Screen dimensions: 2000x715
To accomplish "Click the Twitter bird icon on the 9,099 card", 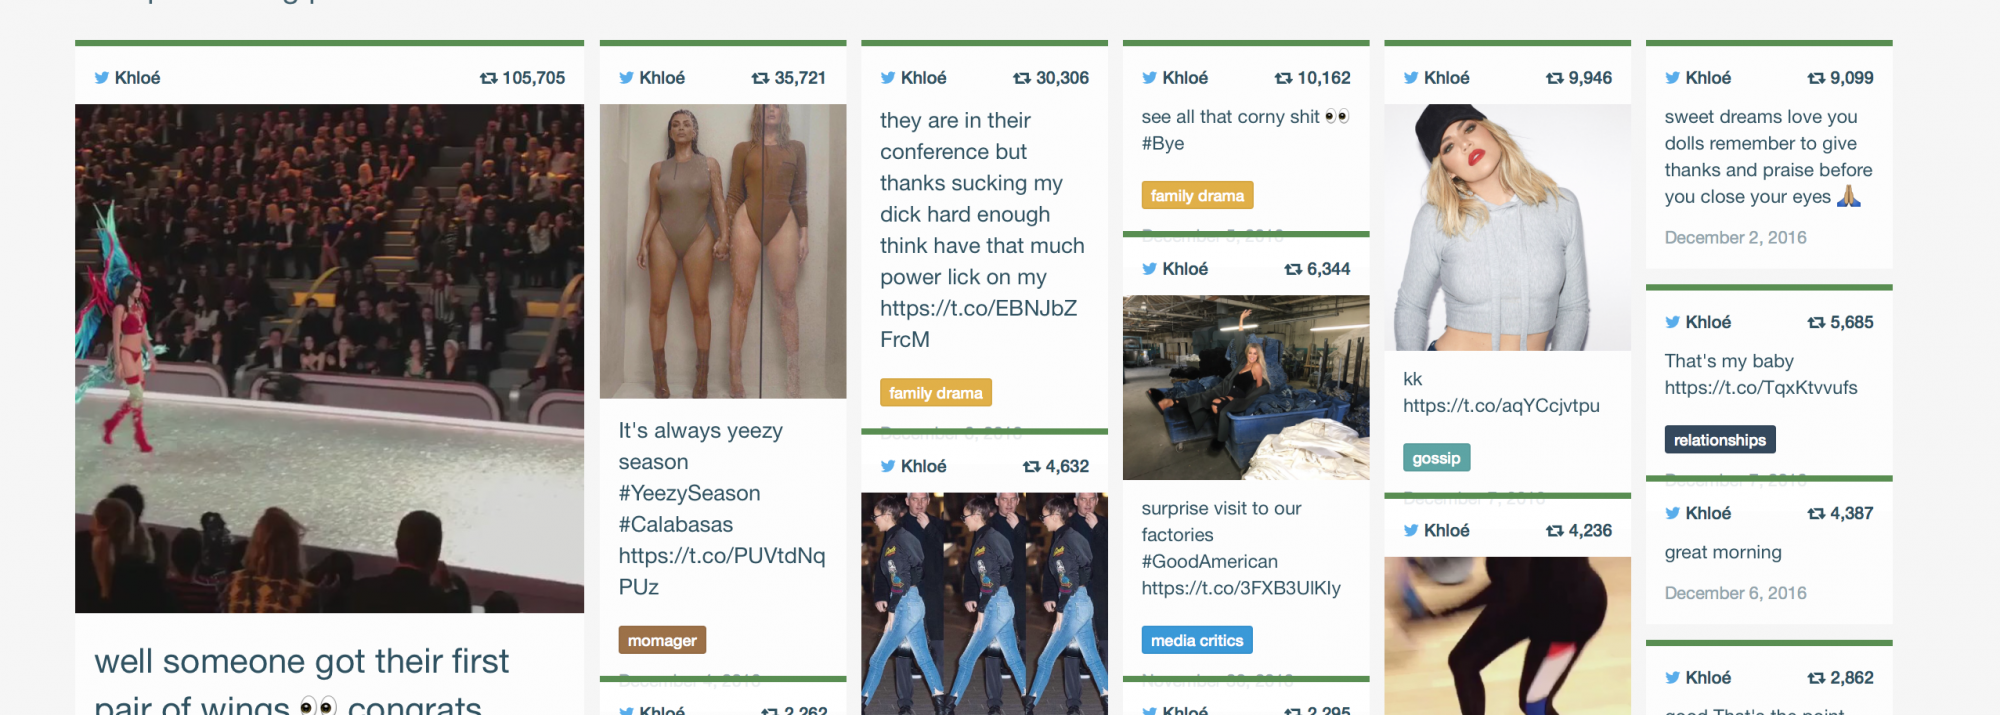I will click(x=1672, y=78).
